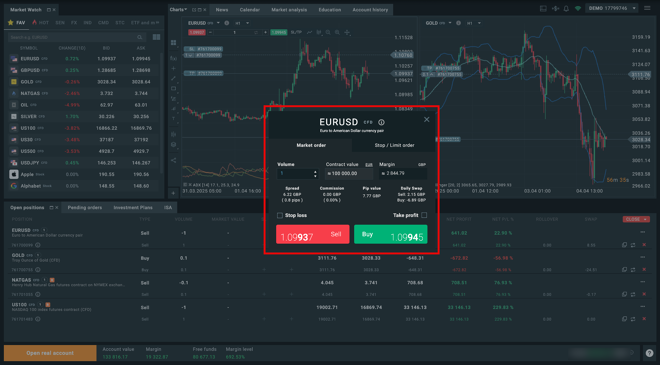Open the GOLD chart symbol dropdown
The image size is (660, 365).
point(438,23)
